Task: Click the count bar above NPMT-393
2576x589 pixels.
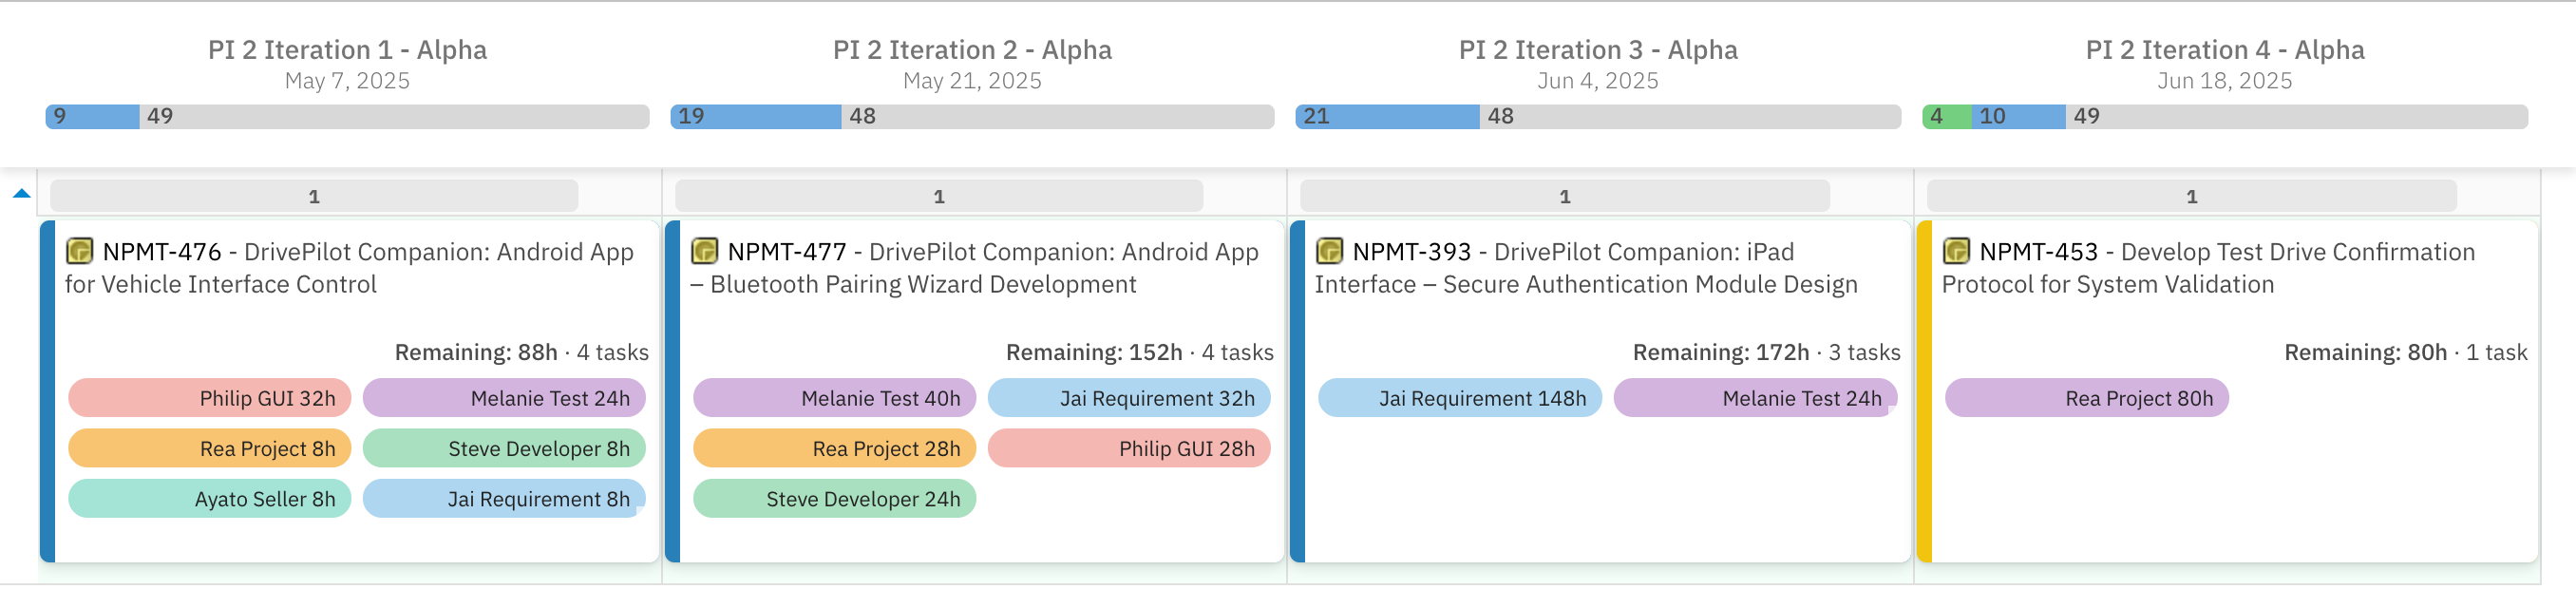Action: pos(1565,196)
